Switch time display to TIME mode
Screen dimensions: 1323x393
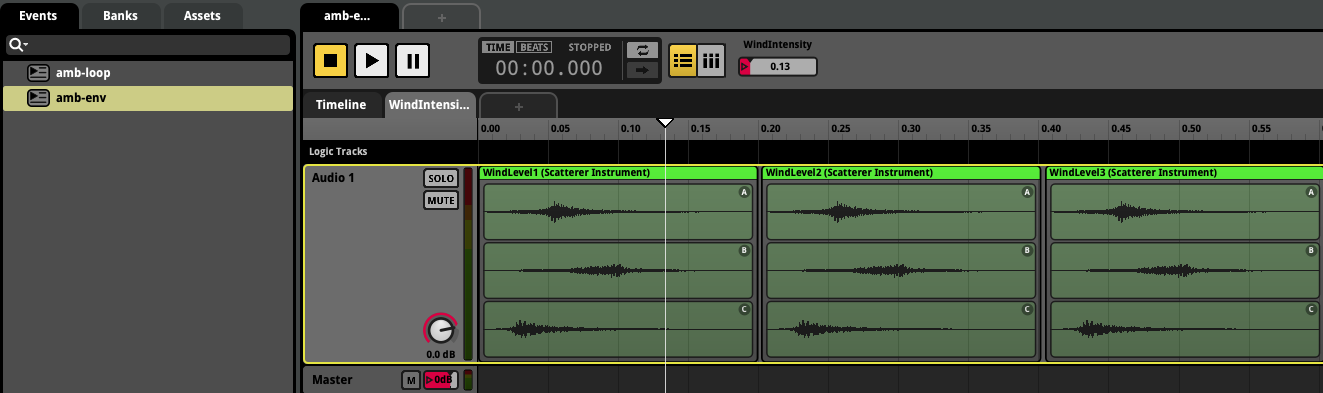tap(498, 47)
